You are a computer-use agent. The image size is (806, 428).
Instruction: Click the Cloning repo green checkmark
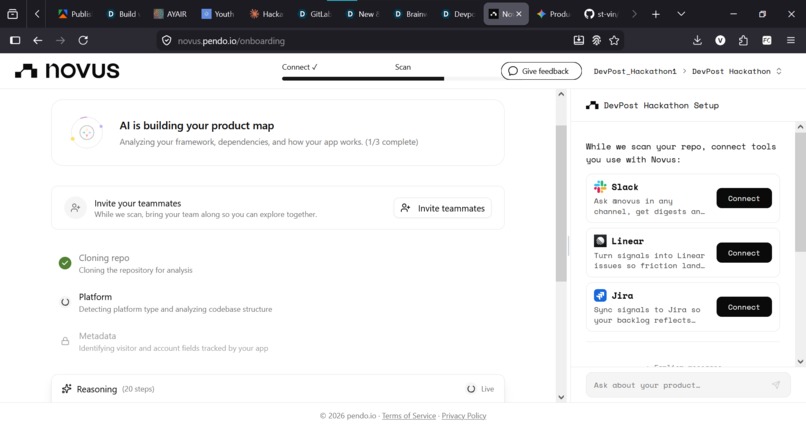(x=65, y=263)
